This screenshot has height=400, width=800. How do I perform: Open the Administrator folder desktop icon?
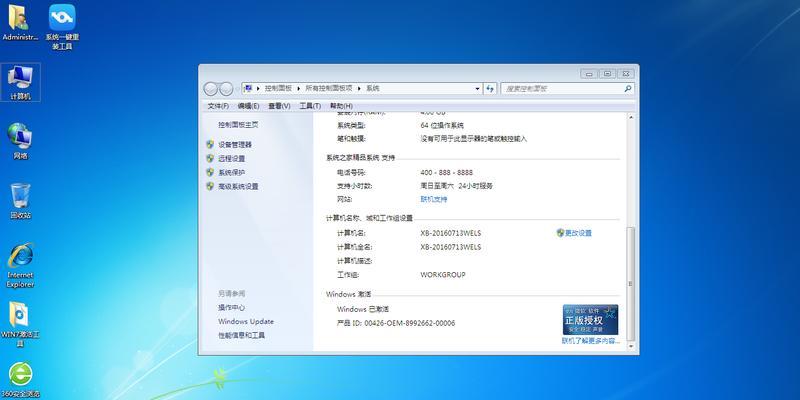pos(19,22)
